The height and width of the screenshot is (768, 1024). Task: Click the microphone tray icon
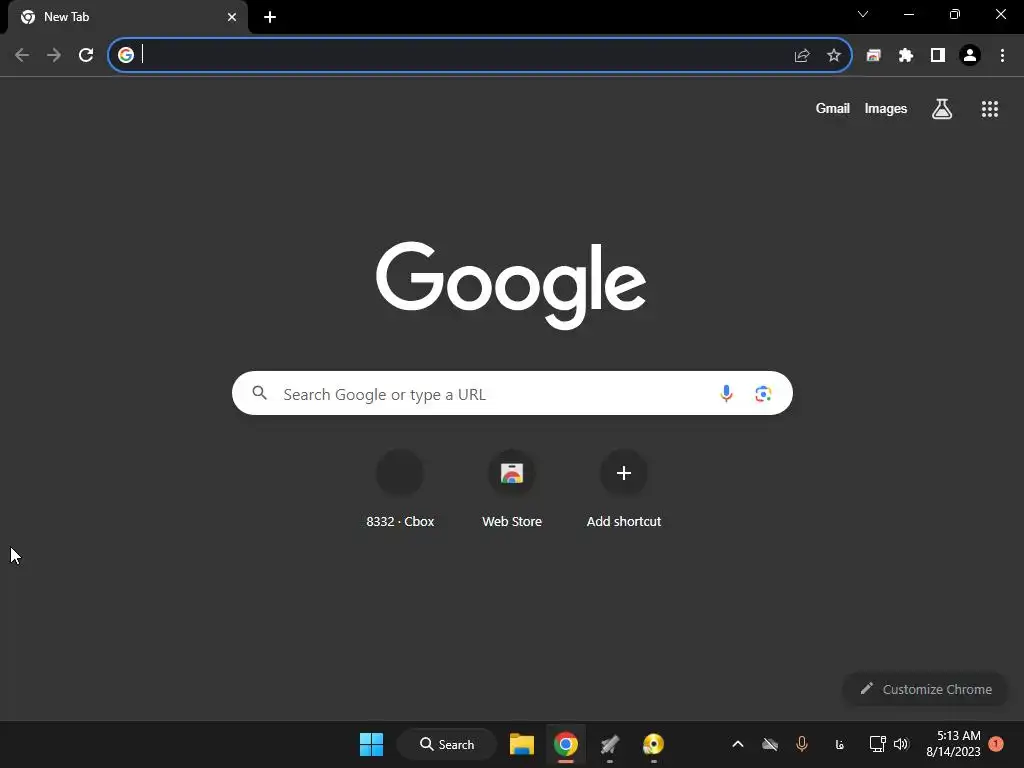pyautogui.click(x=802, y=744)
